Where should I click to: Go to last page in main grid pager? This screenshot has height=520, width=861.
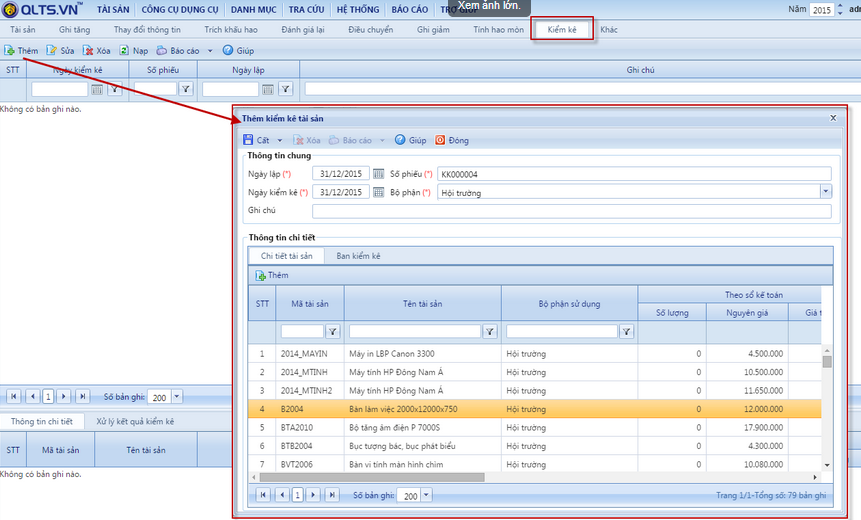tap(82, 396)
